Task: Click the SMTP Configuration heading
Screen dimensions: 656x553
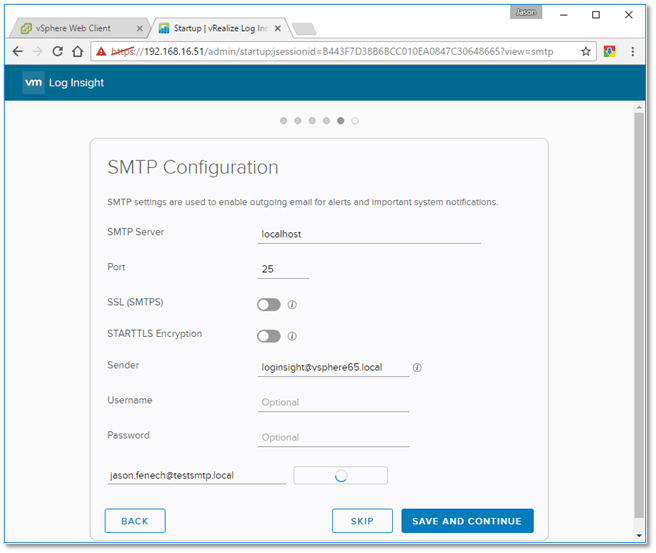Action: (193, 167)
